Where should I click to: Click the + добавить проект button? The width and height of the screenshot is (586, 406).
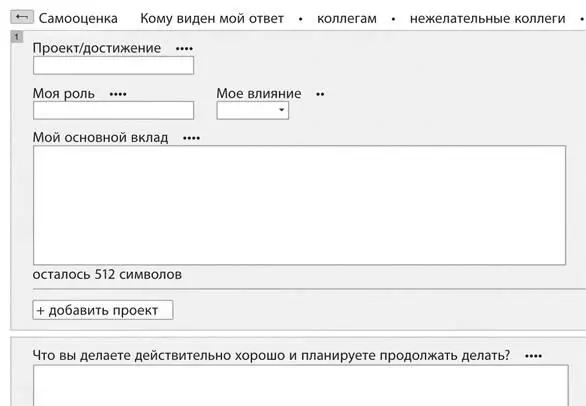point(103,310)
